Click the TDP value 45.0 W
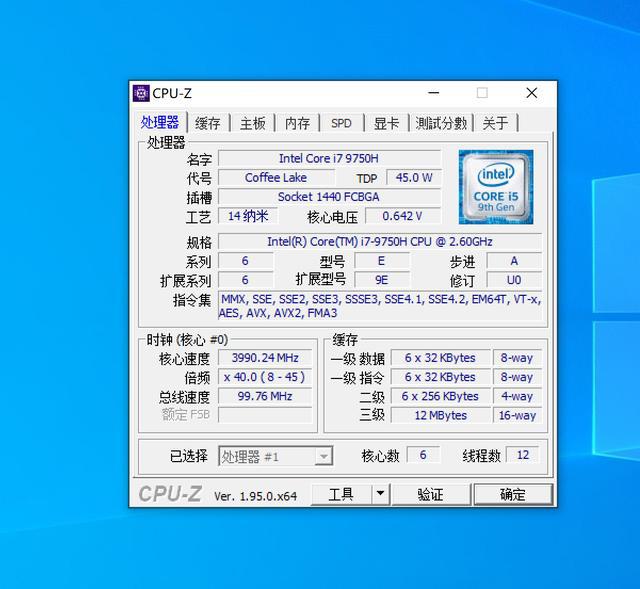640x589 pixels. coord(414,178)
